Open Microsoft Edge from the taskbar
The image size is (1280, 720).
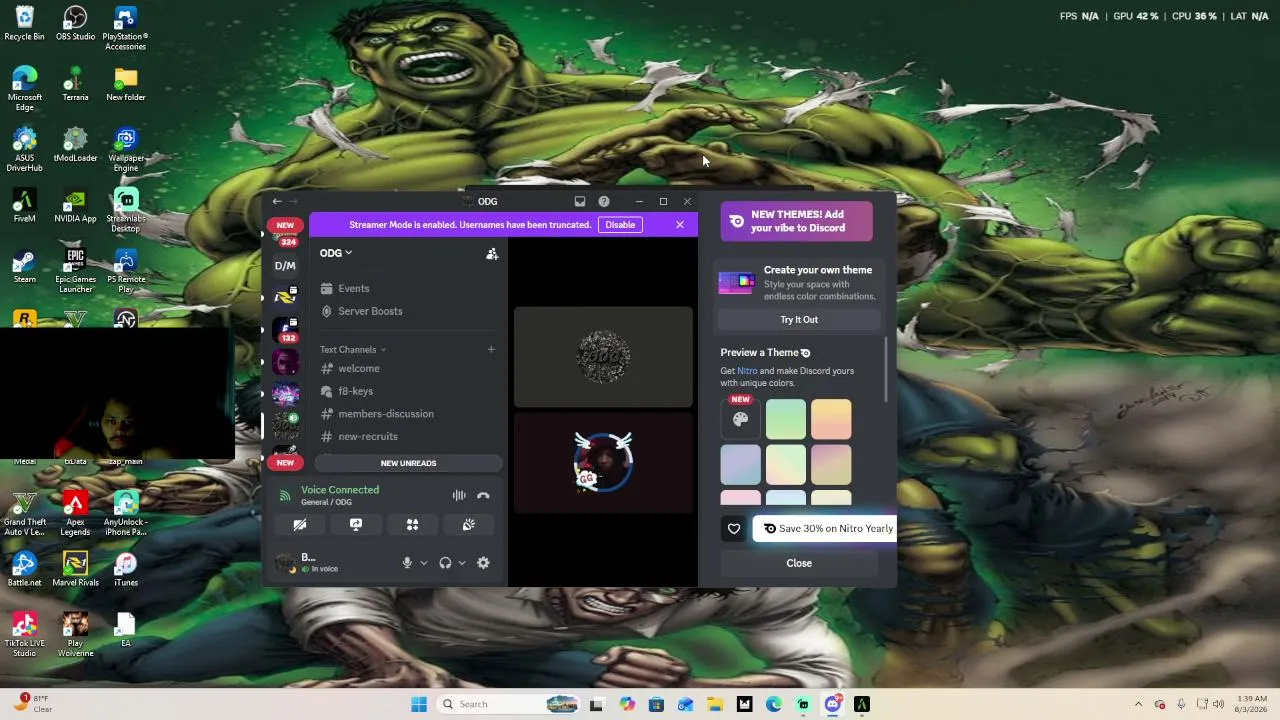(774, 704)
